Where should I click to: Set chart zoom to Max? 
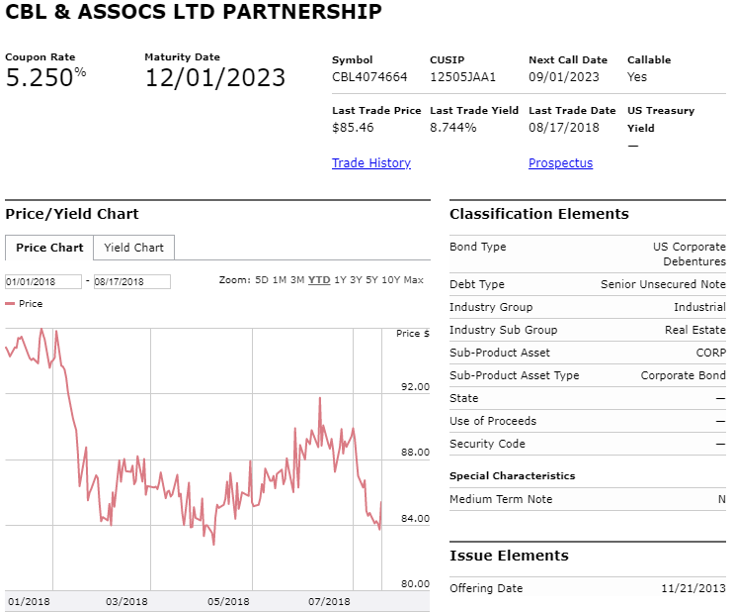coord(414,280)
